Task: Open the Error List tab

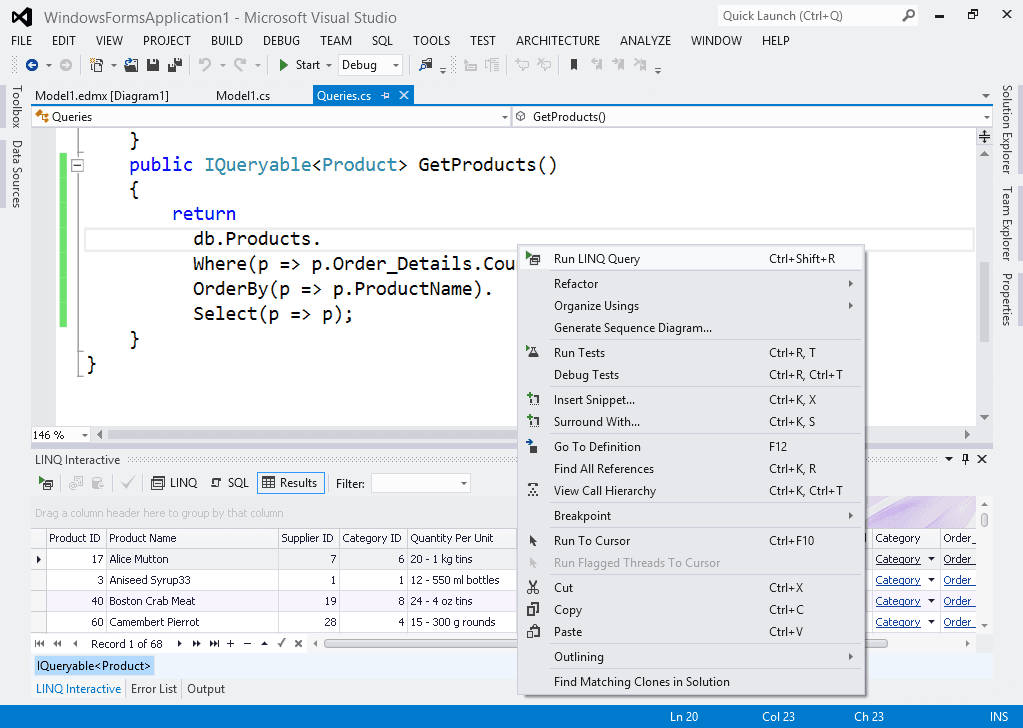Action: point(154,689)
